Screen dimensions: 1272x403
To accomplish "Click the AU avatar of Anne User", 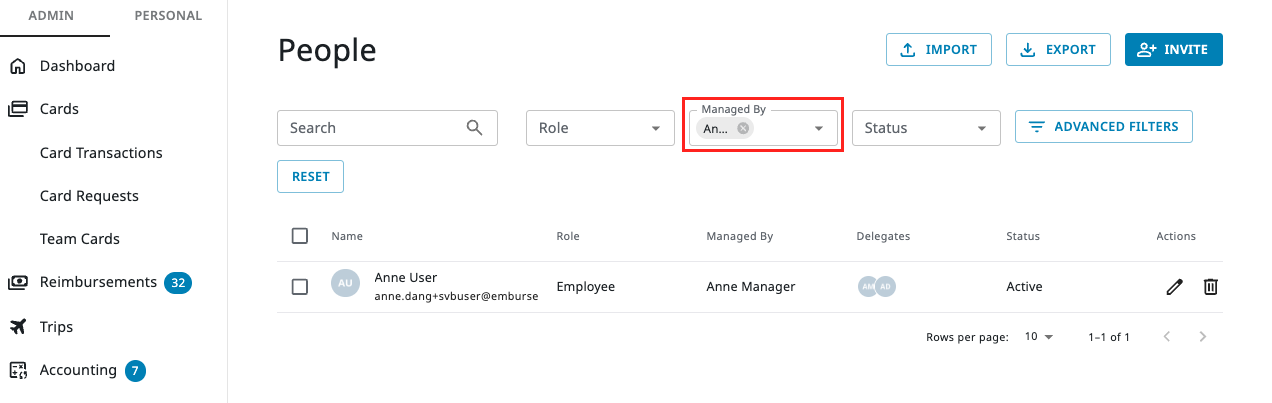I will (345, 283).
